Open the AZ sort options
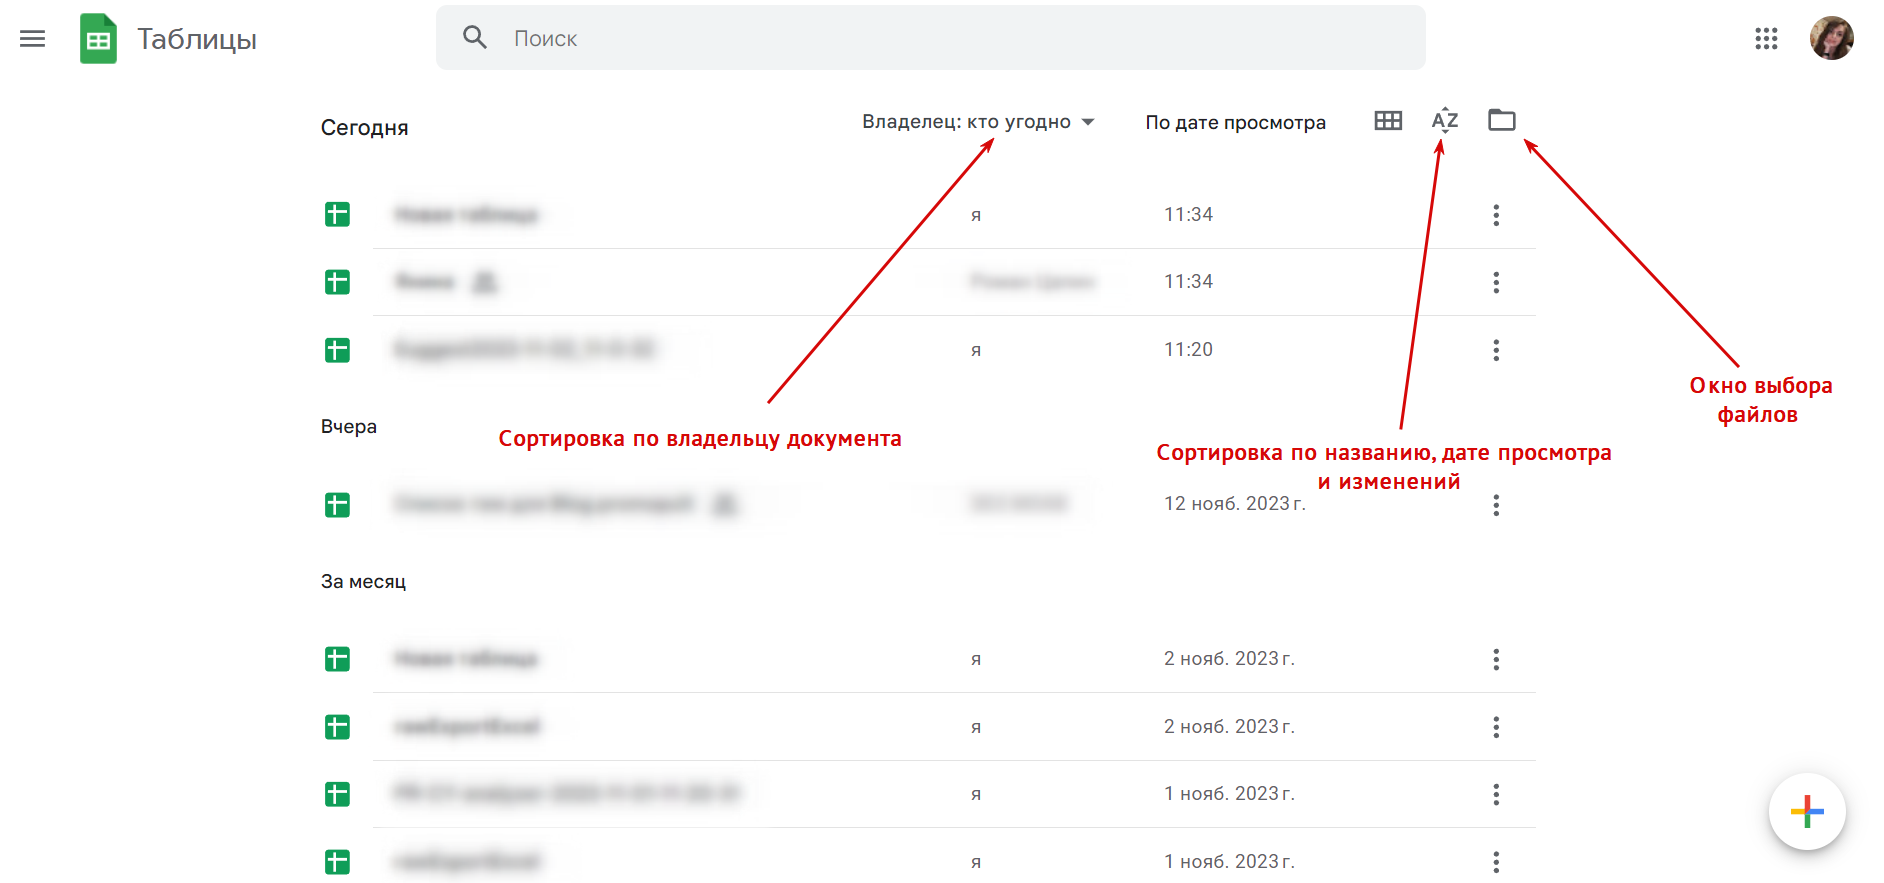1884x883 pixels. [1445, 121]
